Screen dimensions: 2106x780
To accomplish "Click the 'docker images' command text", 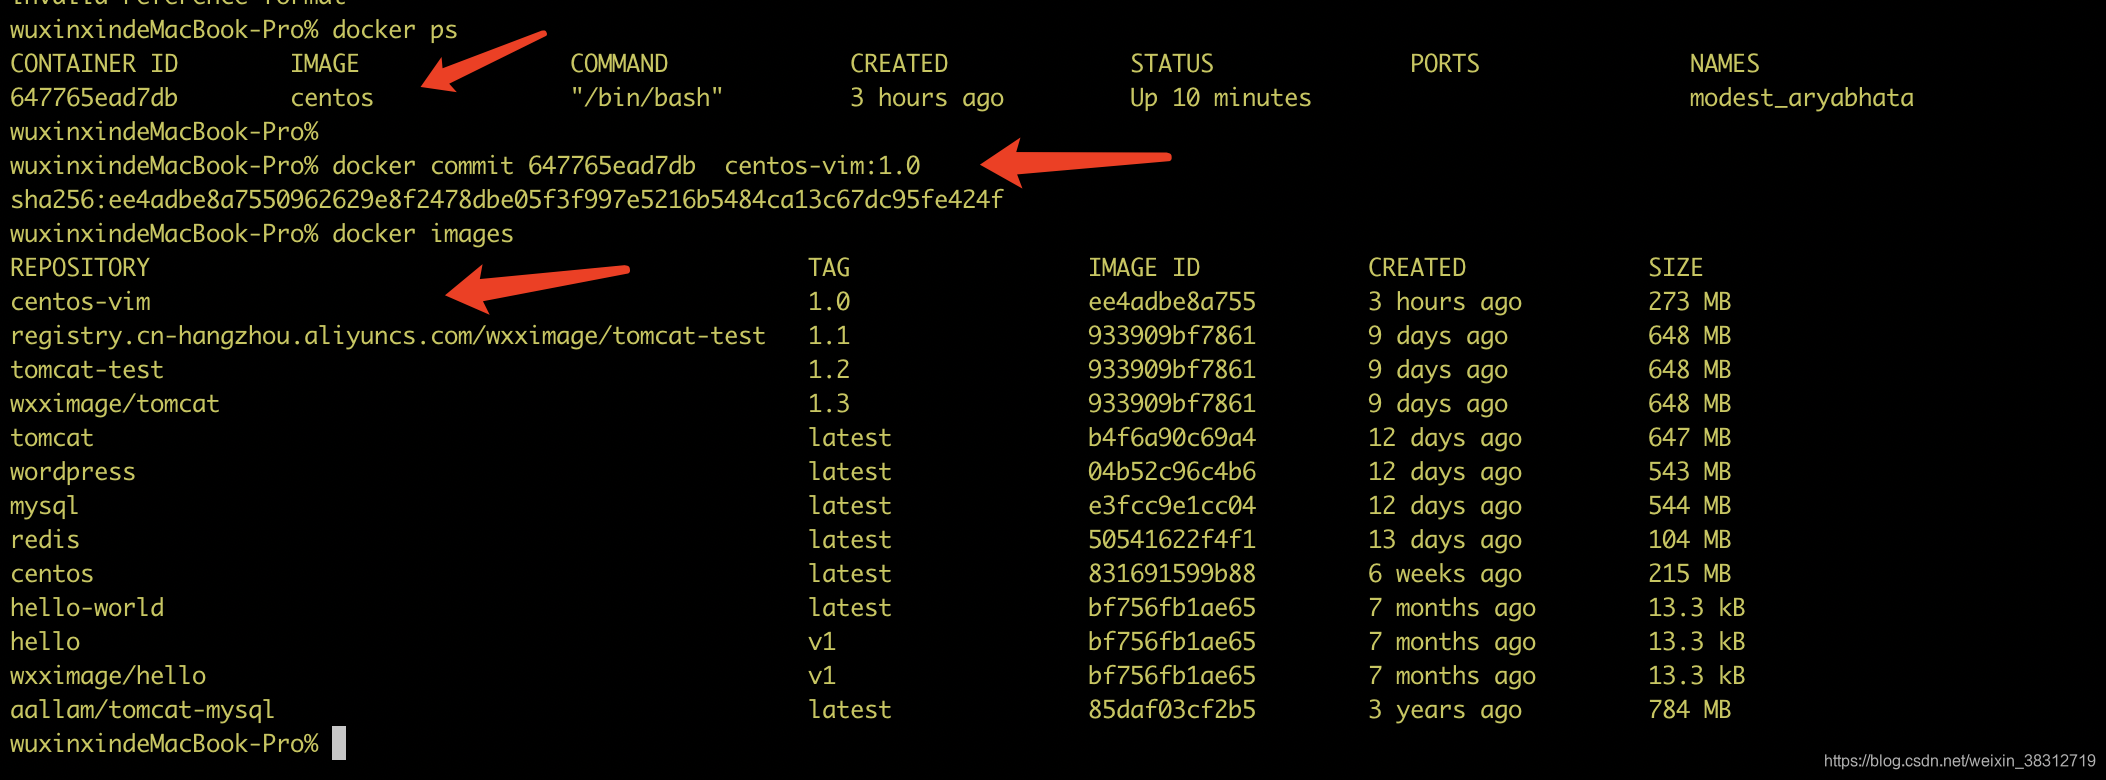I will 422,234.
